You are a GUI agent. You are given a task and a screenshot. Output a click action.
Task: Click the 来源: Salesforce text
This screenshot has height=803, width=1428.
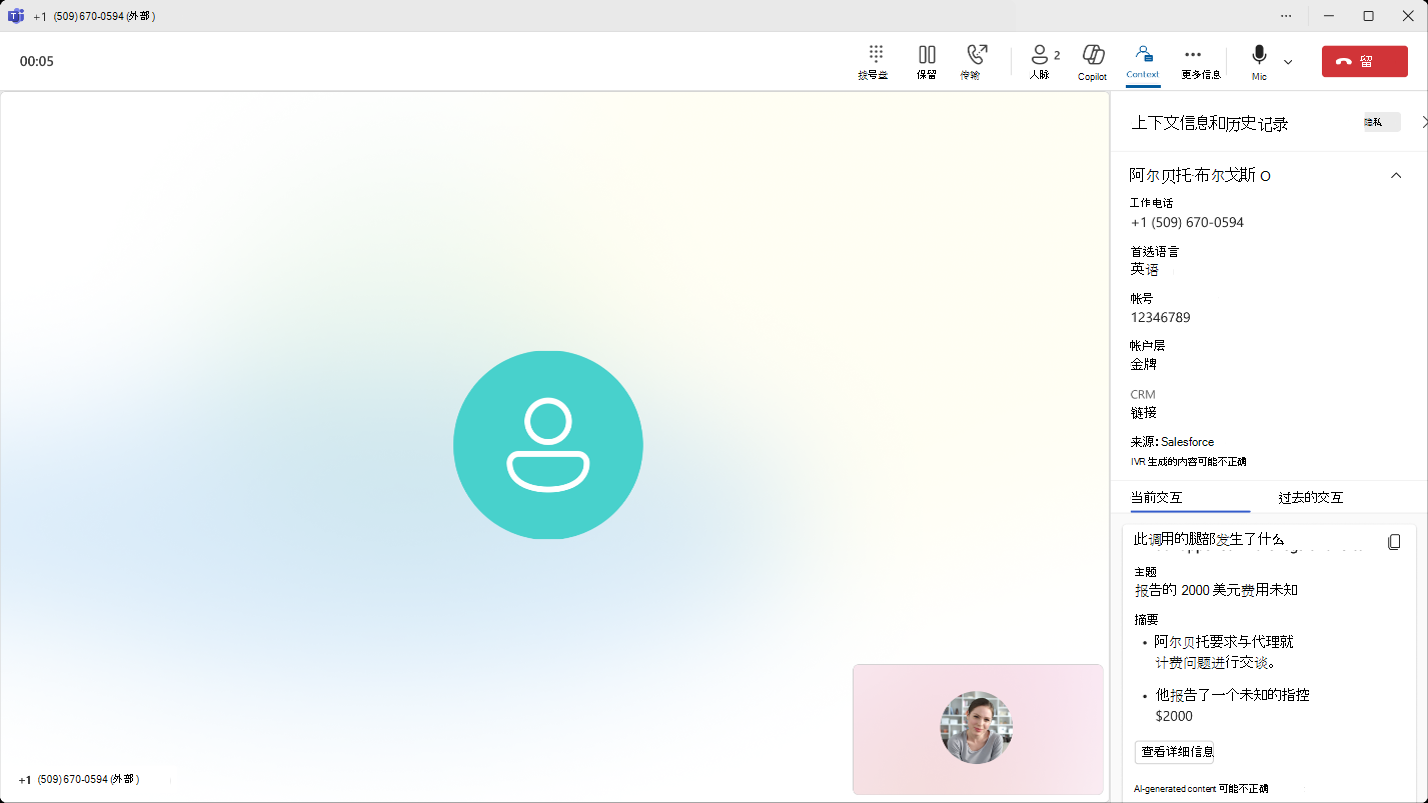click(1172, 442)
